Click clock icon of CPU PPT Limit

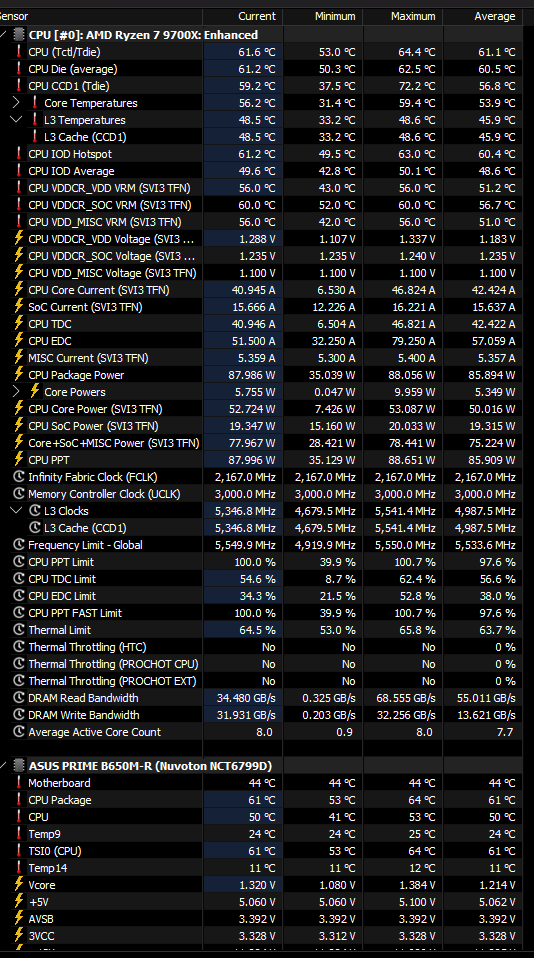[19, 562]
